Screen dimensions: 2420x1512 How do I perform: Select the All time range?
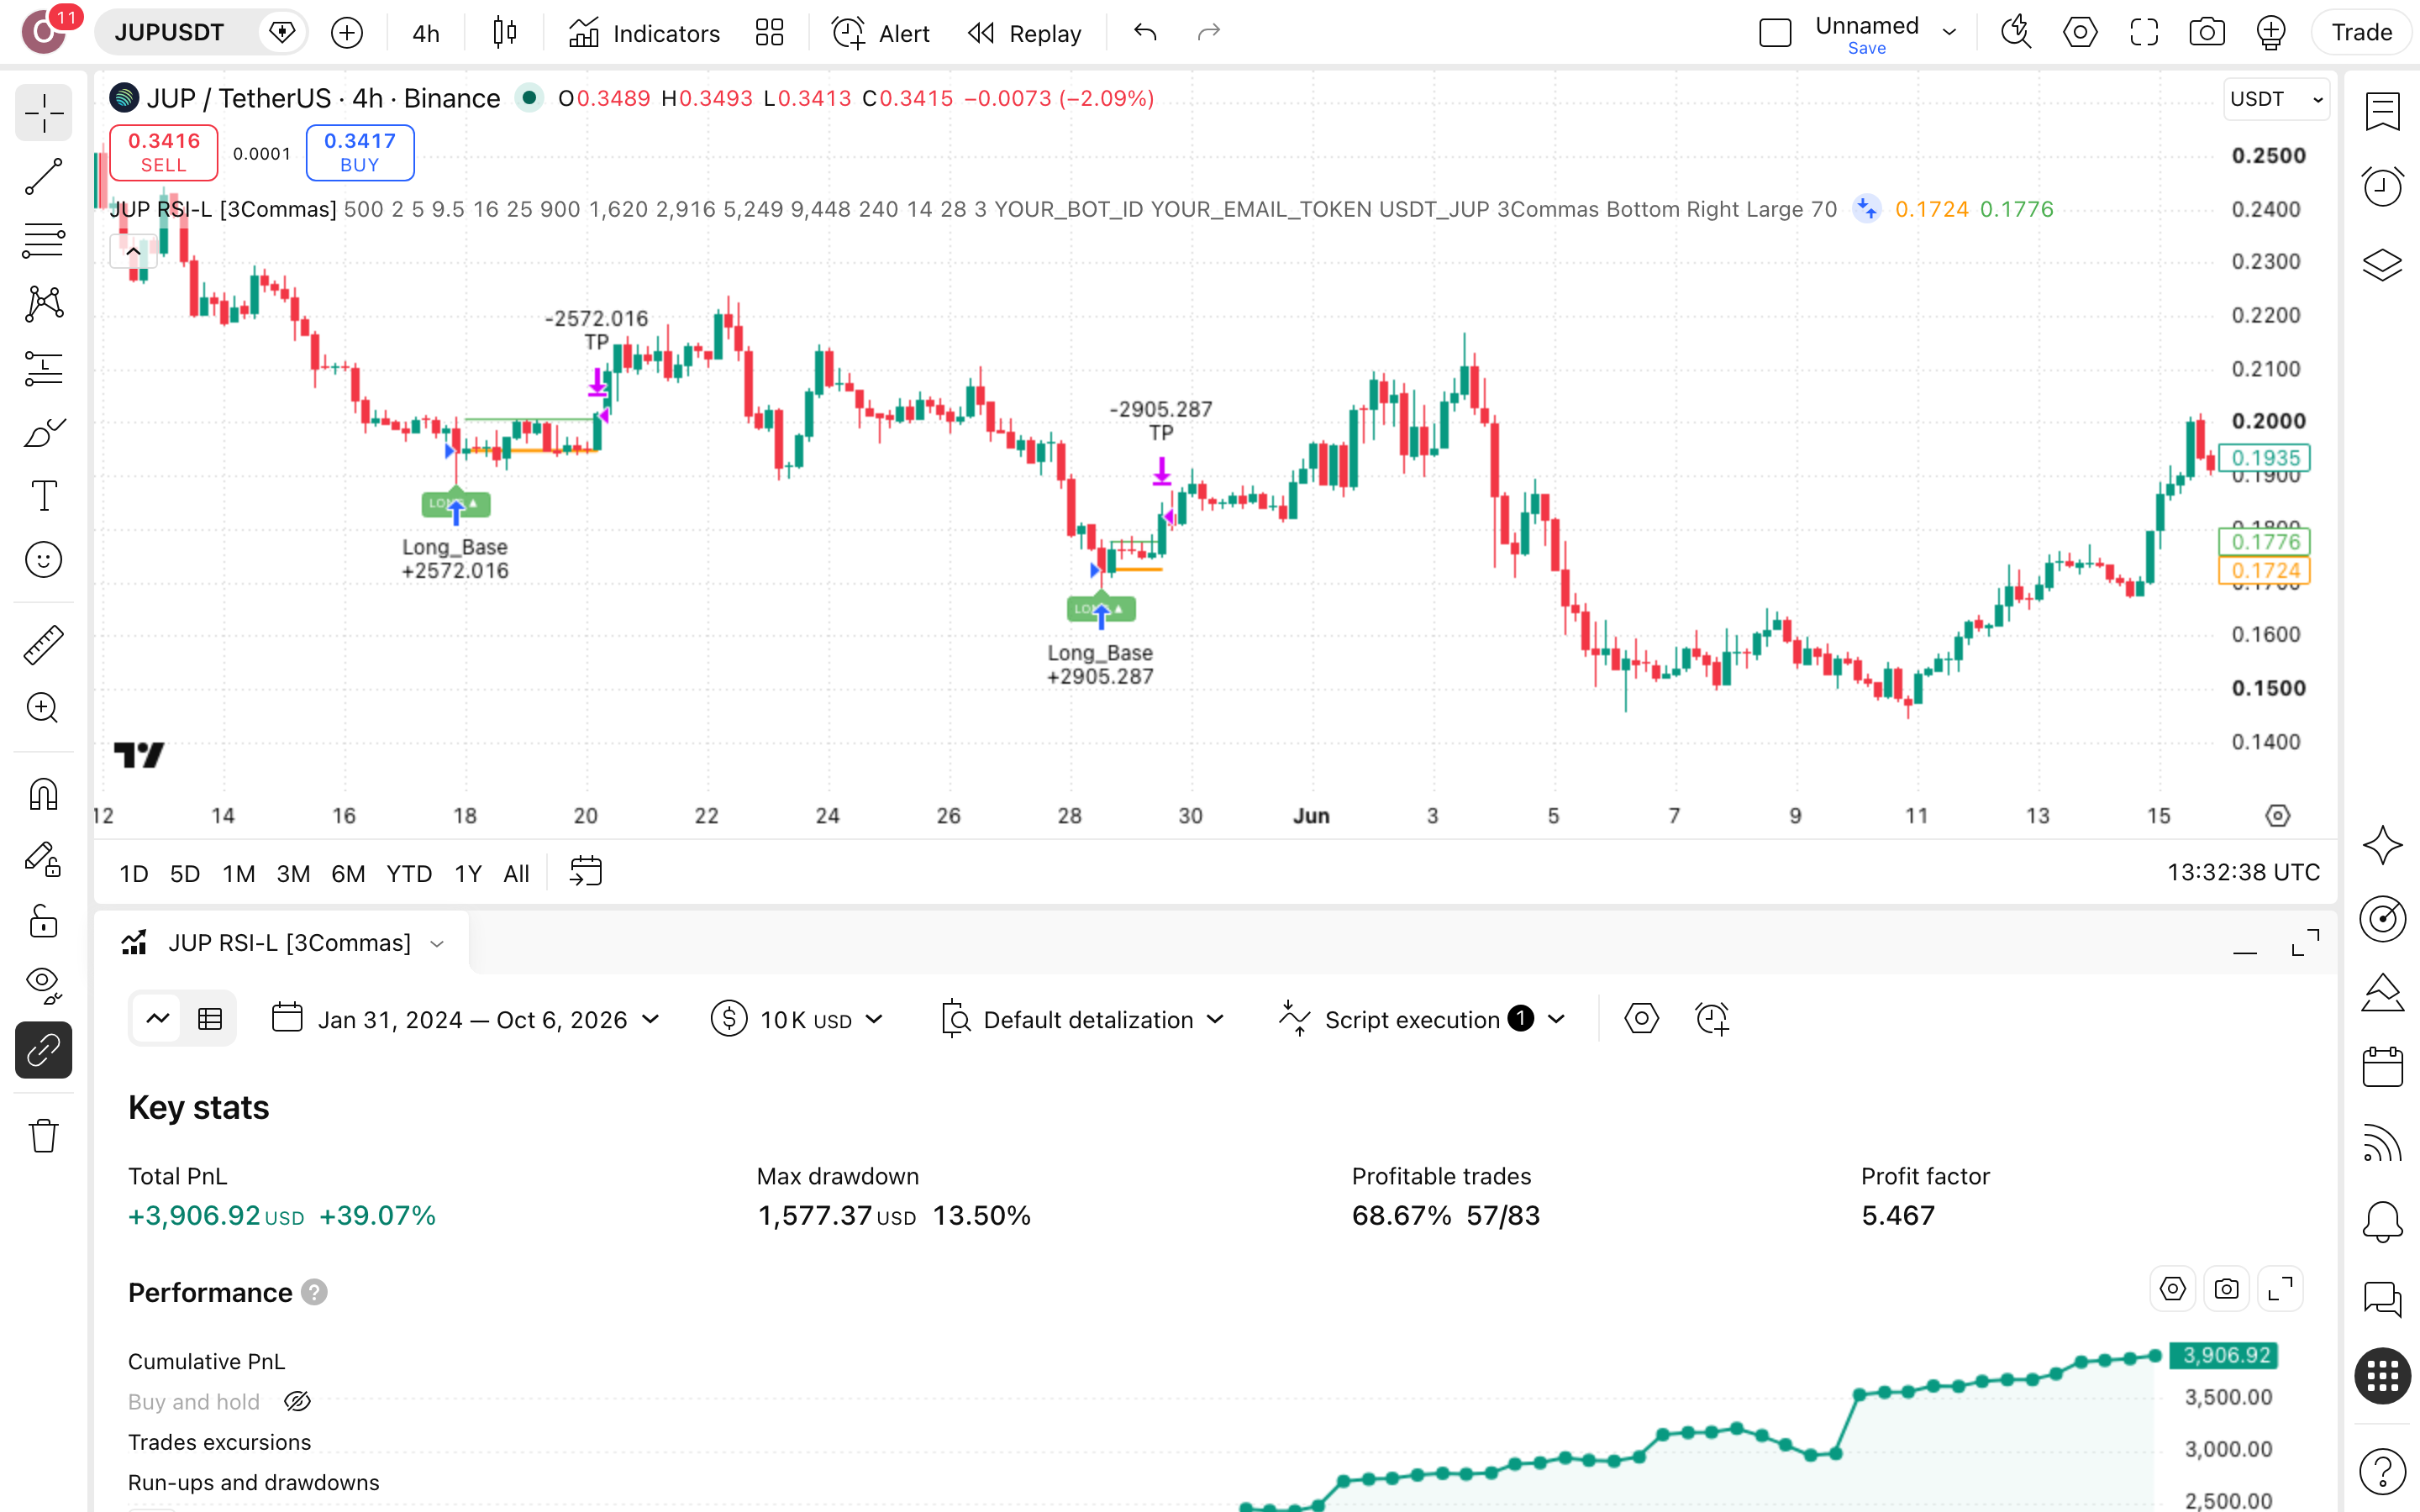coord(516,873)
